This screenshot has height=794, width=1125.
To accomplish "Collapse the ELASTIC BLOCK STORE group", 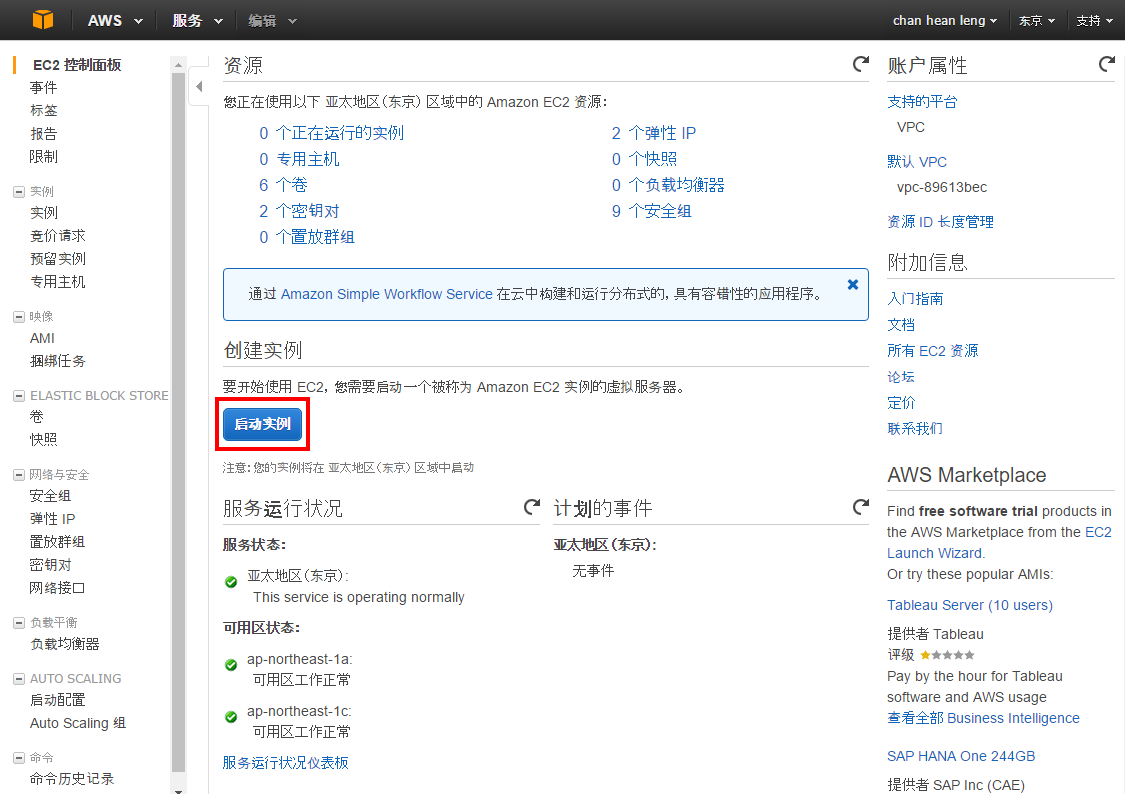I will (19, 395).
